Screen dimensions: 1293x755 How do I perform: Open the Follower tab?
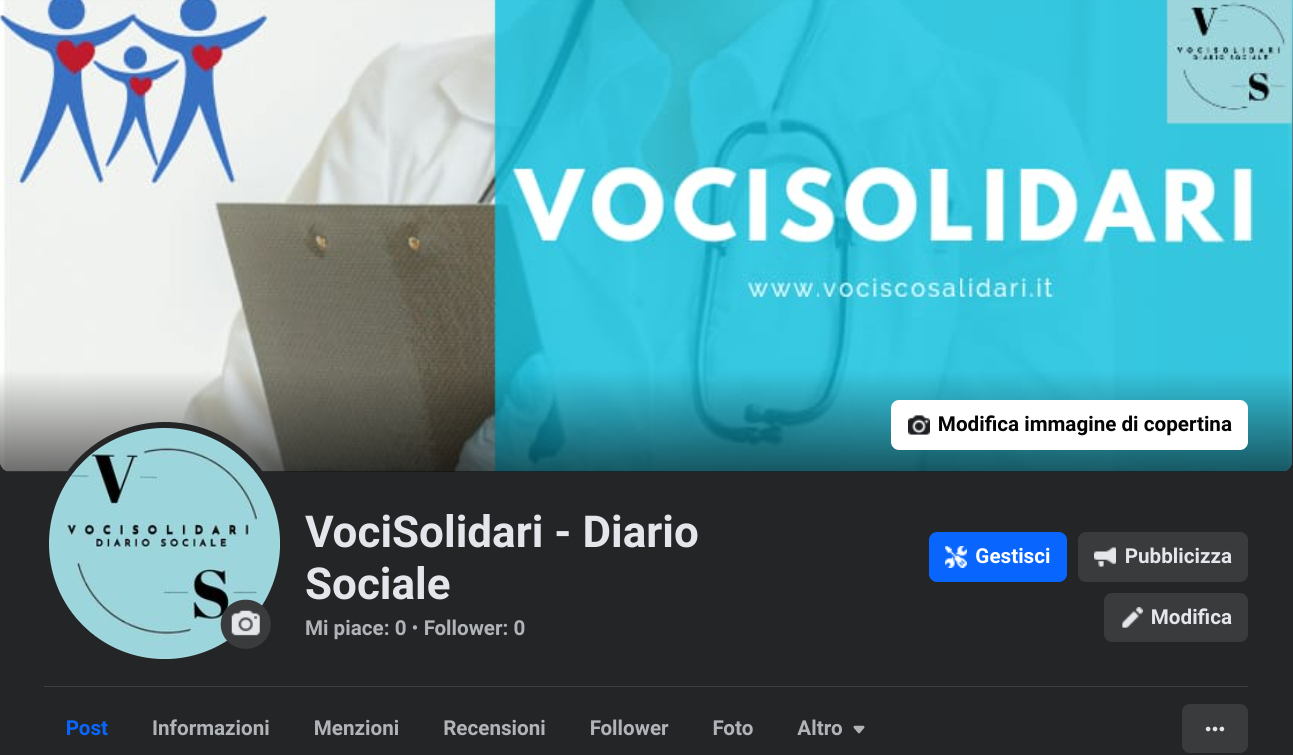coord(629,728)
